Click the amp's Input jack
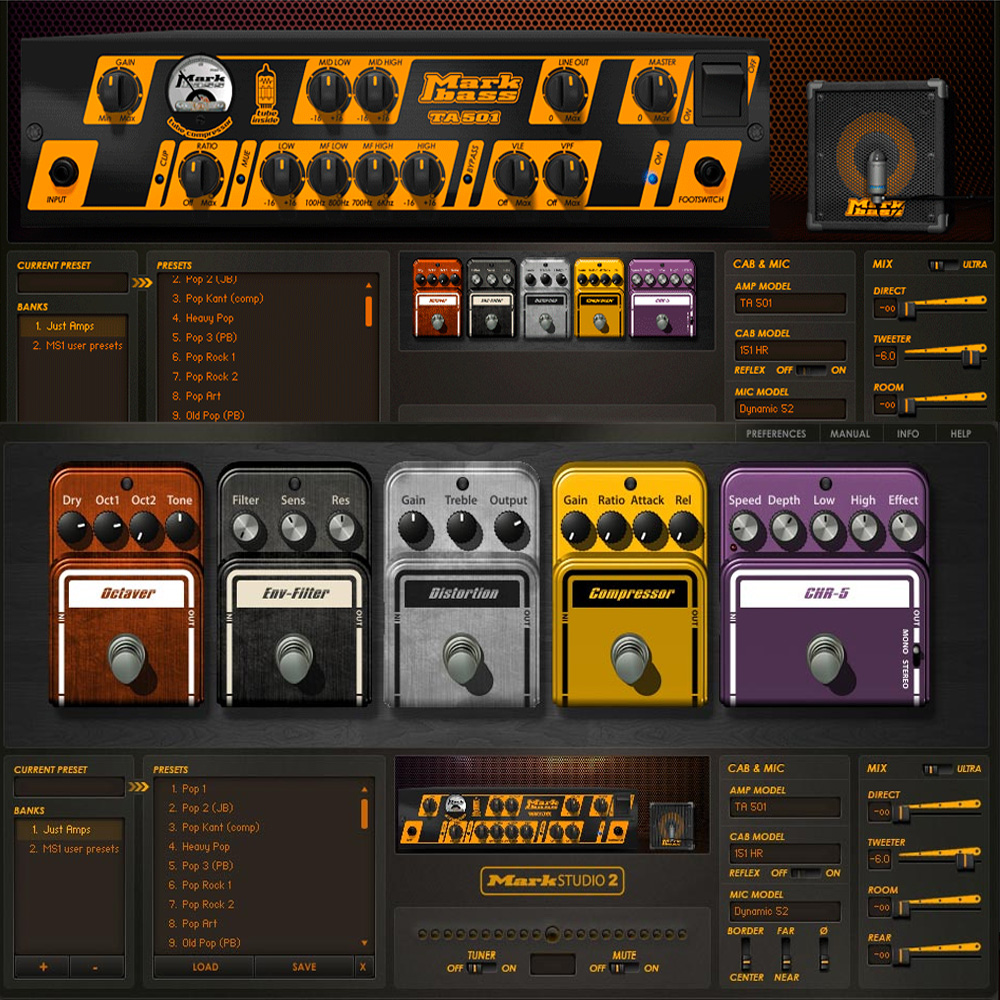1000x1000 pixels. (x=63, y=172)
